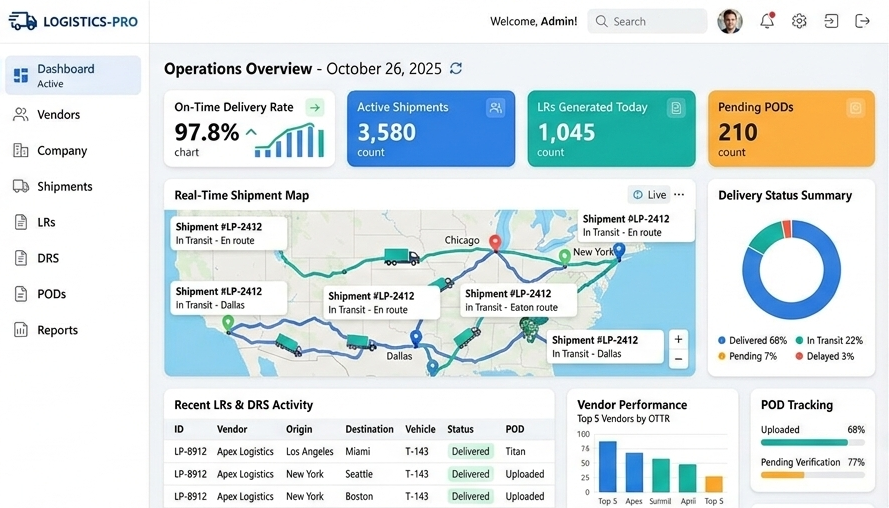Open settings gear in top bar

coord(799,21)
